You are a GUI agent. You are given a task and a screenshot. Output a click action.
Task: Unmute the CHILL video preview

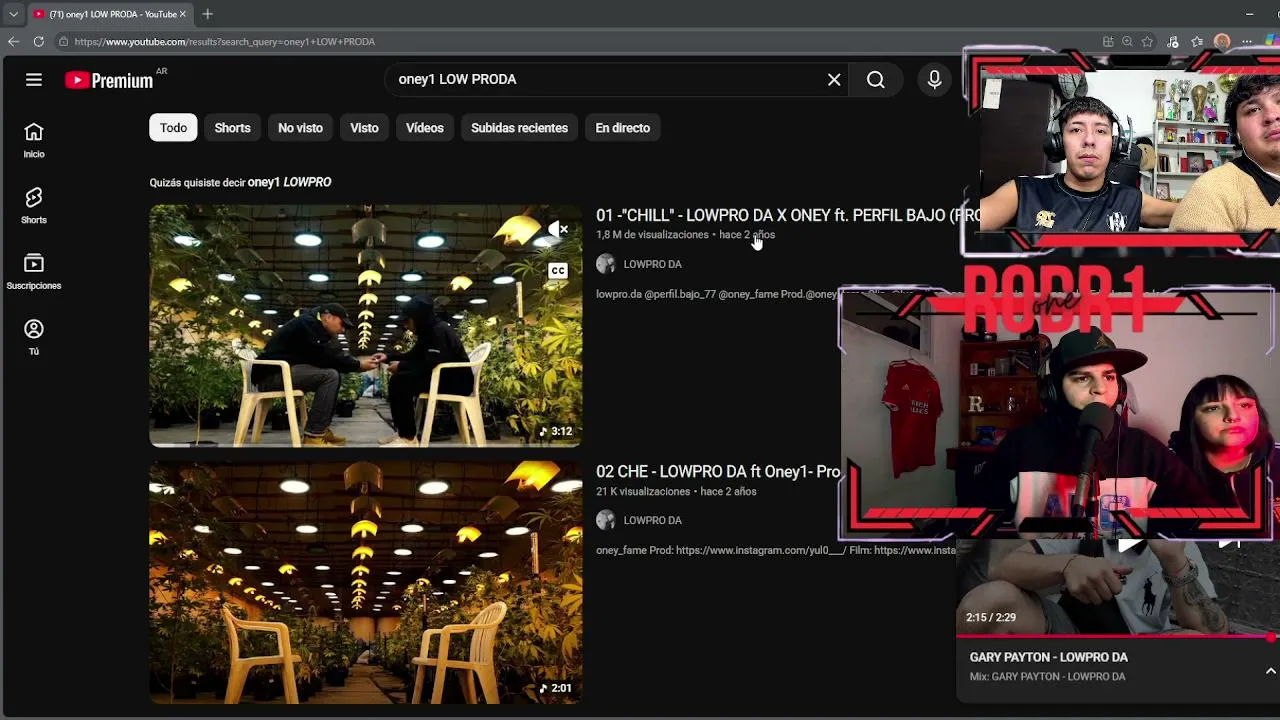558,230
